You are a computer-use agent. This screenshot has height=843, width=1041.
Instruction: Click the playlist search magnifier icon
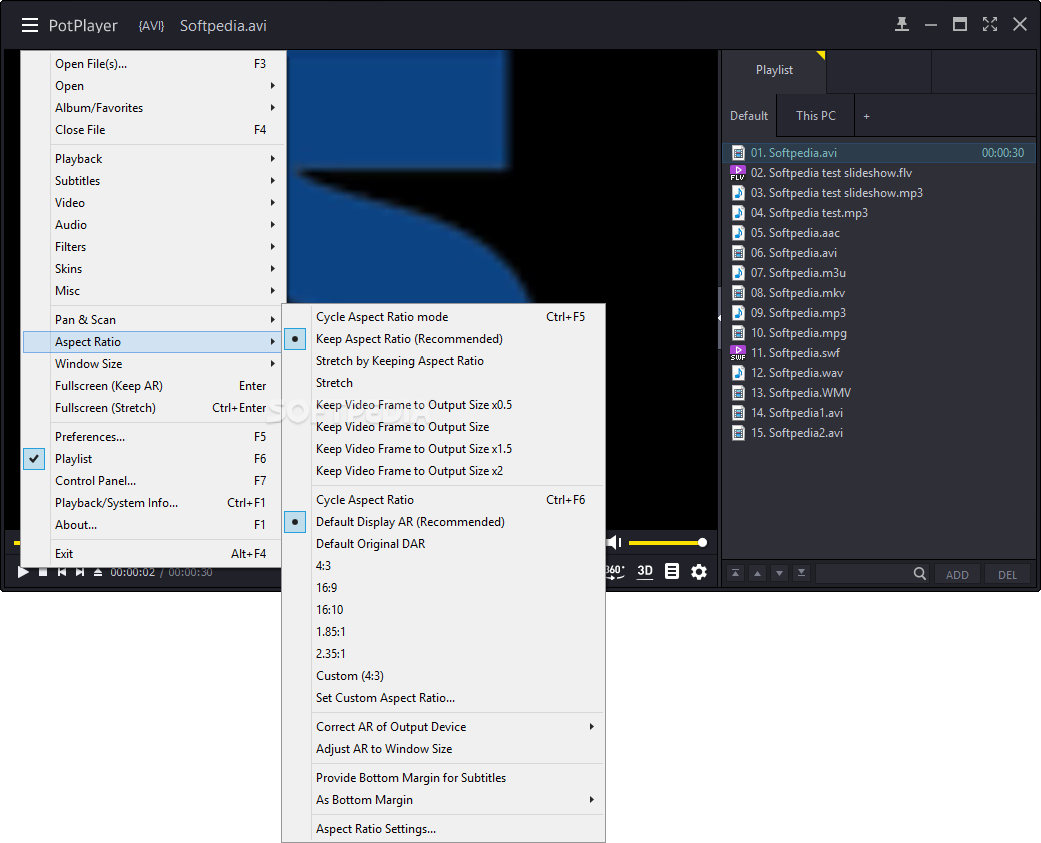tap(920, 574)
